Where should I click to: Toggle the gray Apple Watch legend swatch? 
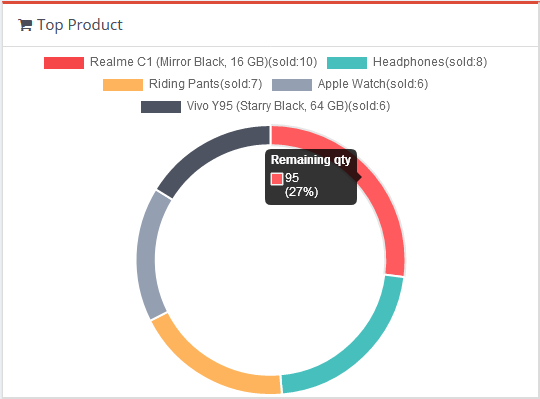[292, 85]
